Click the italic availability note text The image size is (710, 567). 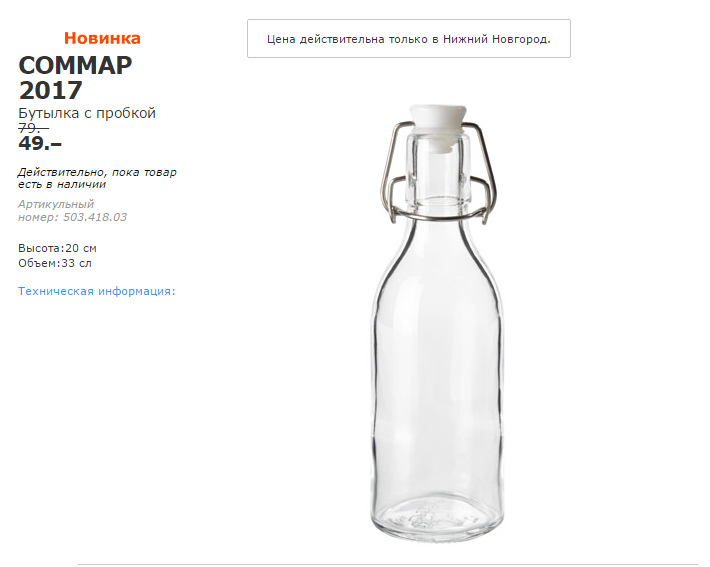(x=97, y=178)
